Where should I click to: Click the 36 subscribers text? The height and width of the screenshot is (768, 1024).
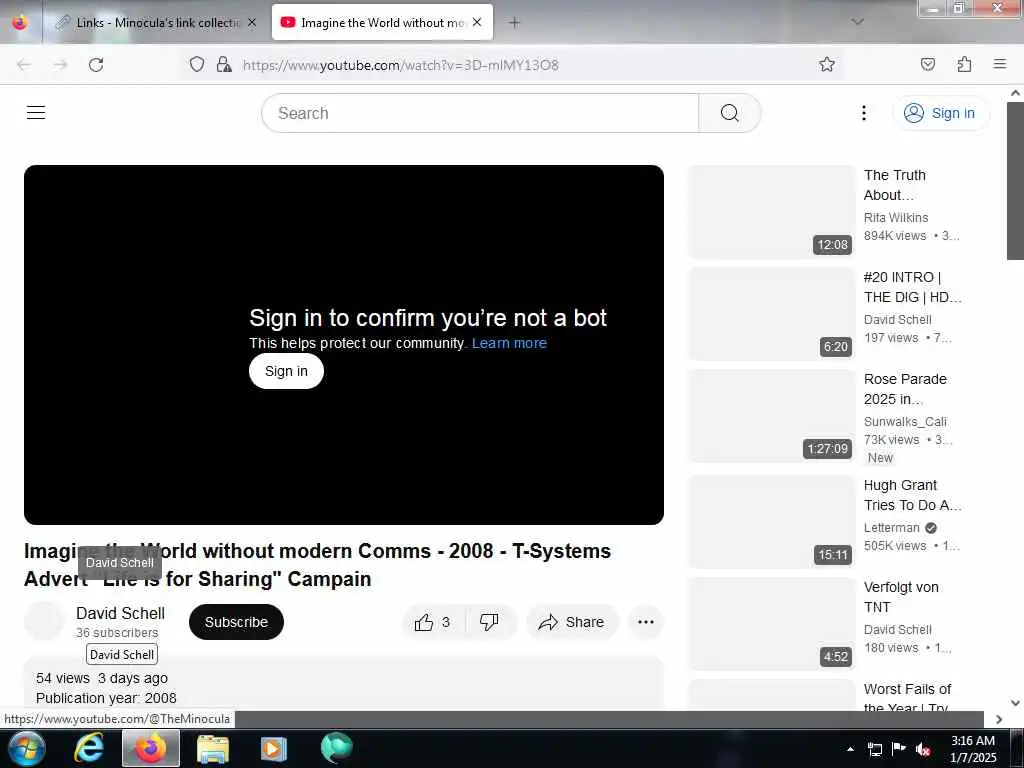pos(117,632)
